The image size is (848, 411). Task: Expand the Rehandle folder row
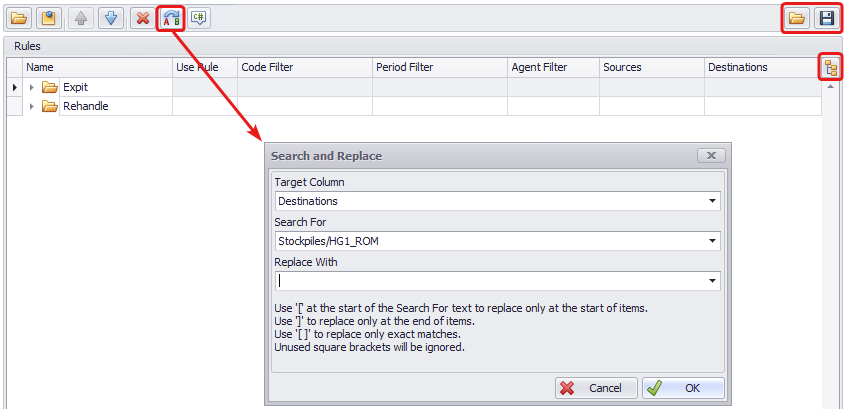point(31,106)
